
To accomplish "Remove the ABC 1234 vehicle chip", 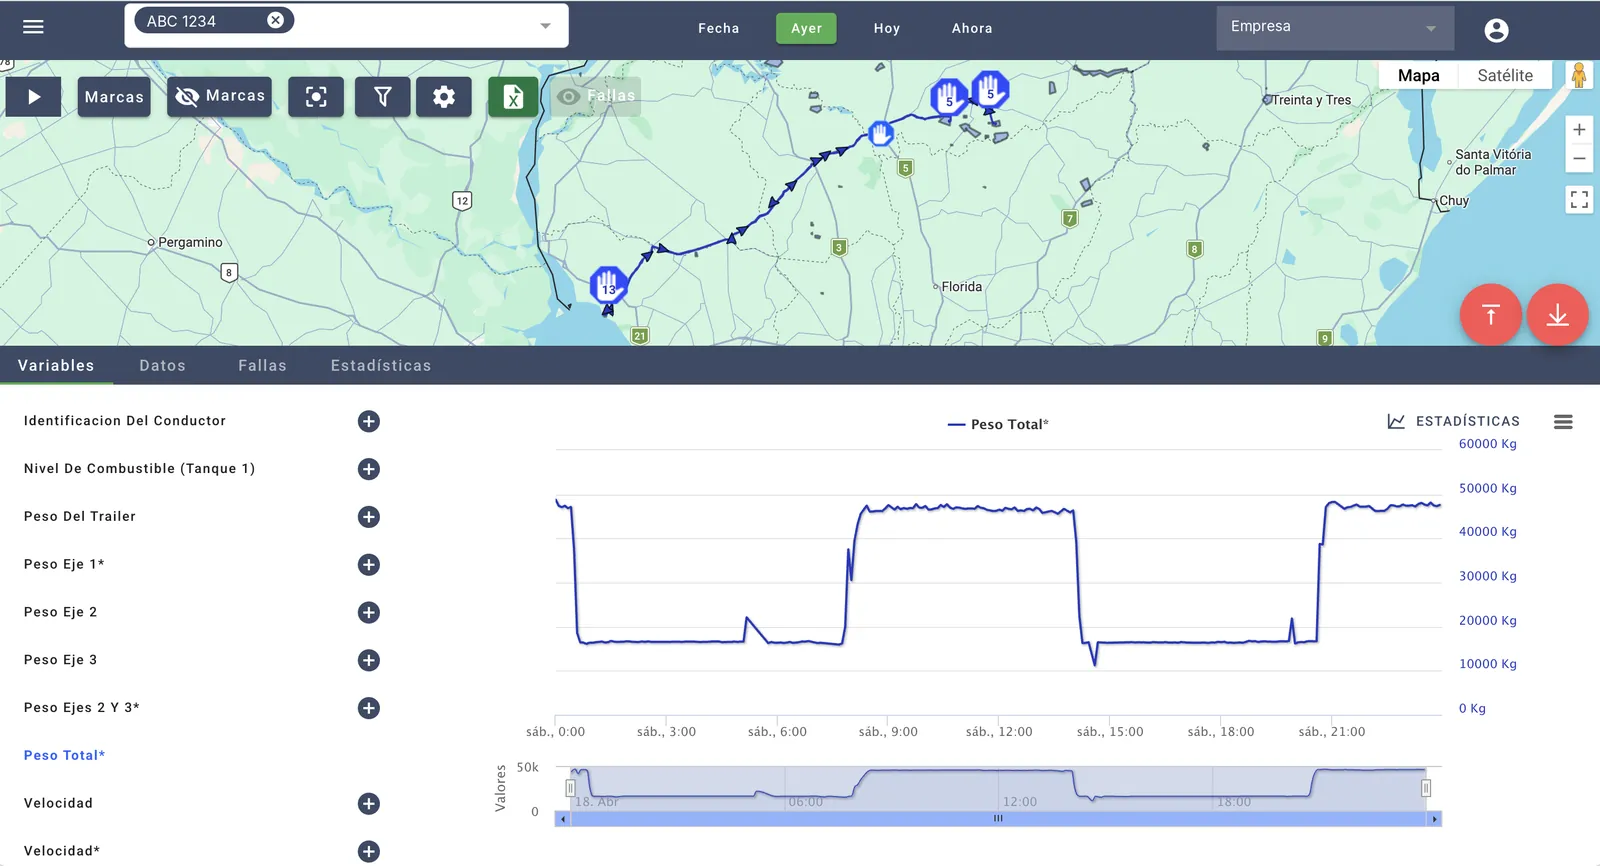I will coord(275,20).
